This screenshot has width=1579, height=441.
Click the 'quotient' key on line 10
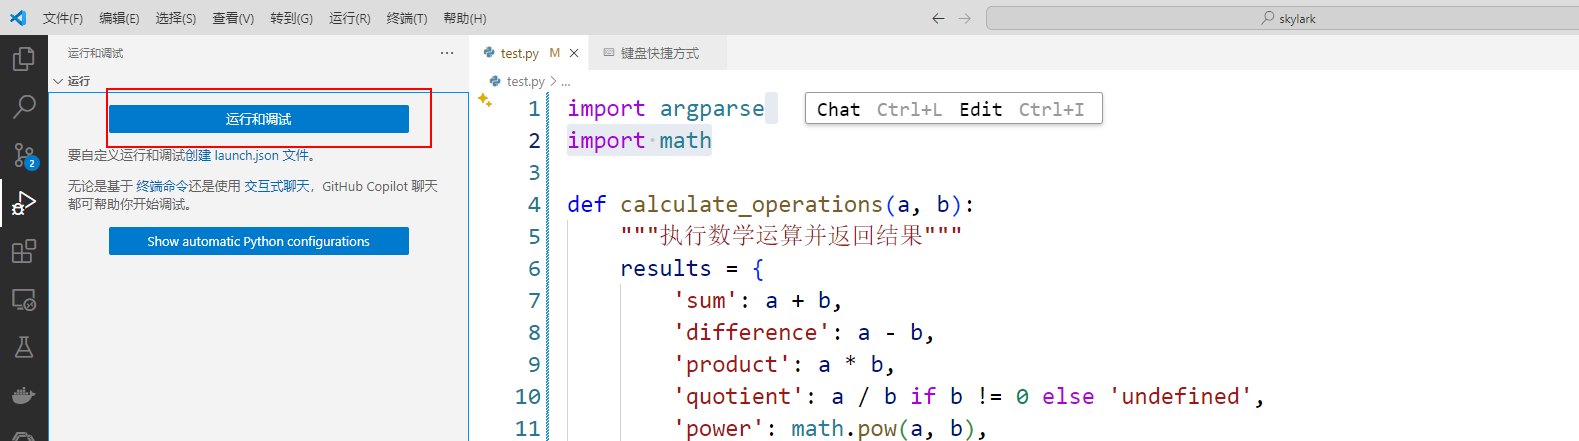tap(739, 396)
